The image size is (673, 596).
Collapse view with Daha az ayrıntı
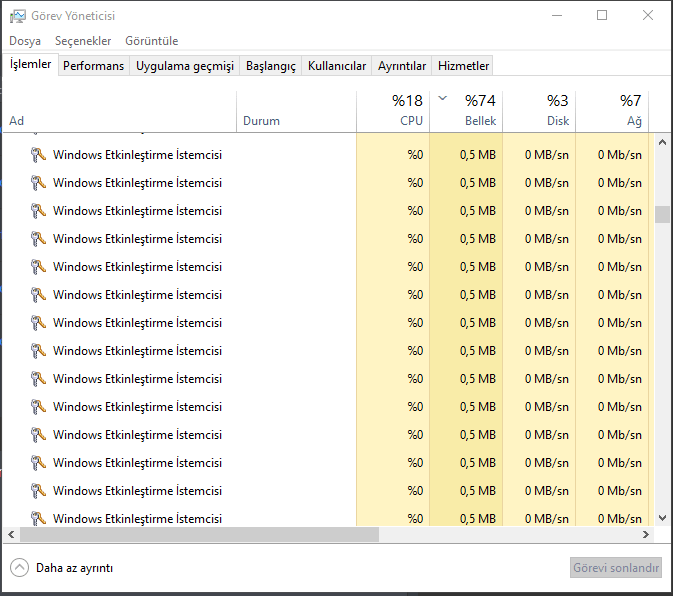61,568
